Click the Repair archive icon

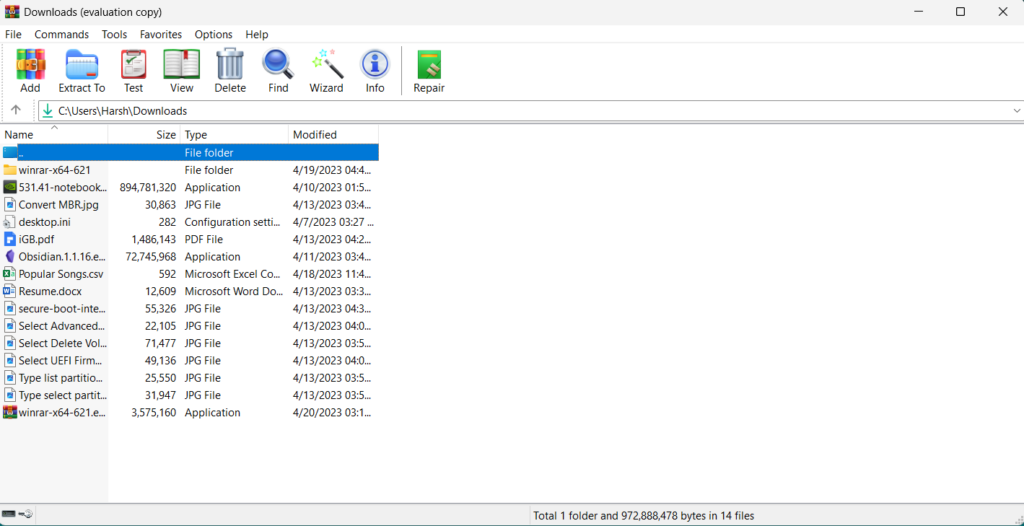pyautogui.click(x=429, y=71)
